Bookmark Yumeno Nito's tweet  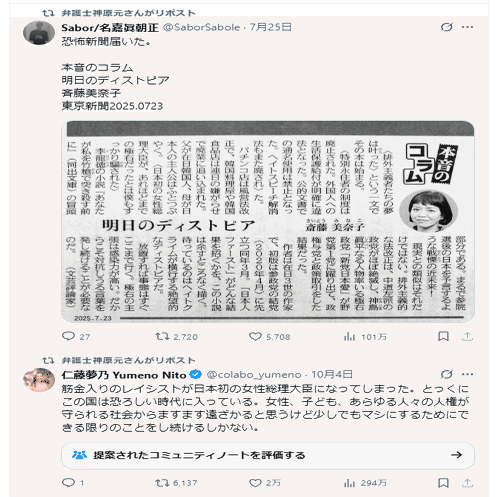(443, 483)
